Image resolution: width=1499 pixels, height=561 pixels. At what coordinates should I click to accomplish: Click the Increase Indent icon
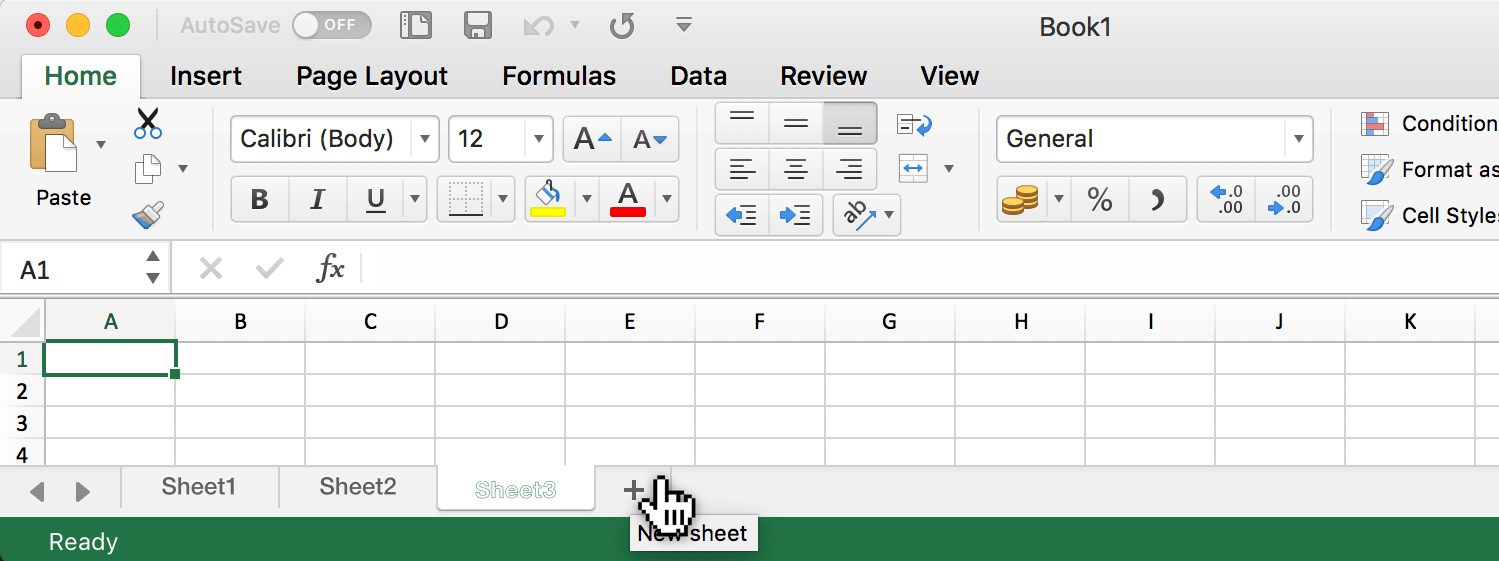pos(795,215)
